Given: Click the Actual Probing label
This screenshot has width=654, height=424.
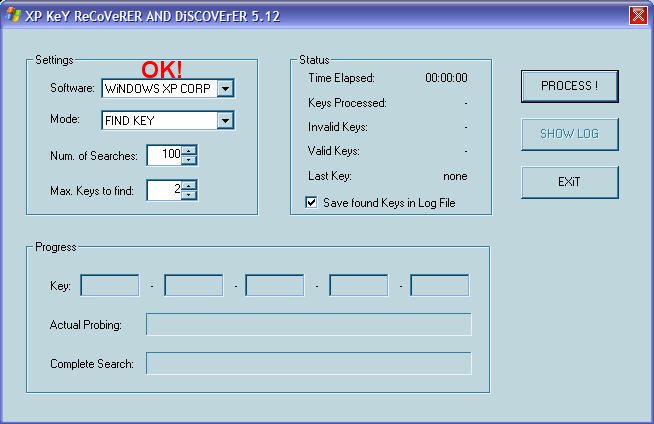Looking at the screenshot, I should click(x=86, y=325).
